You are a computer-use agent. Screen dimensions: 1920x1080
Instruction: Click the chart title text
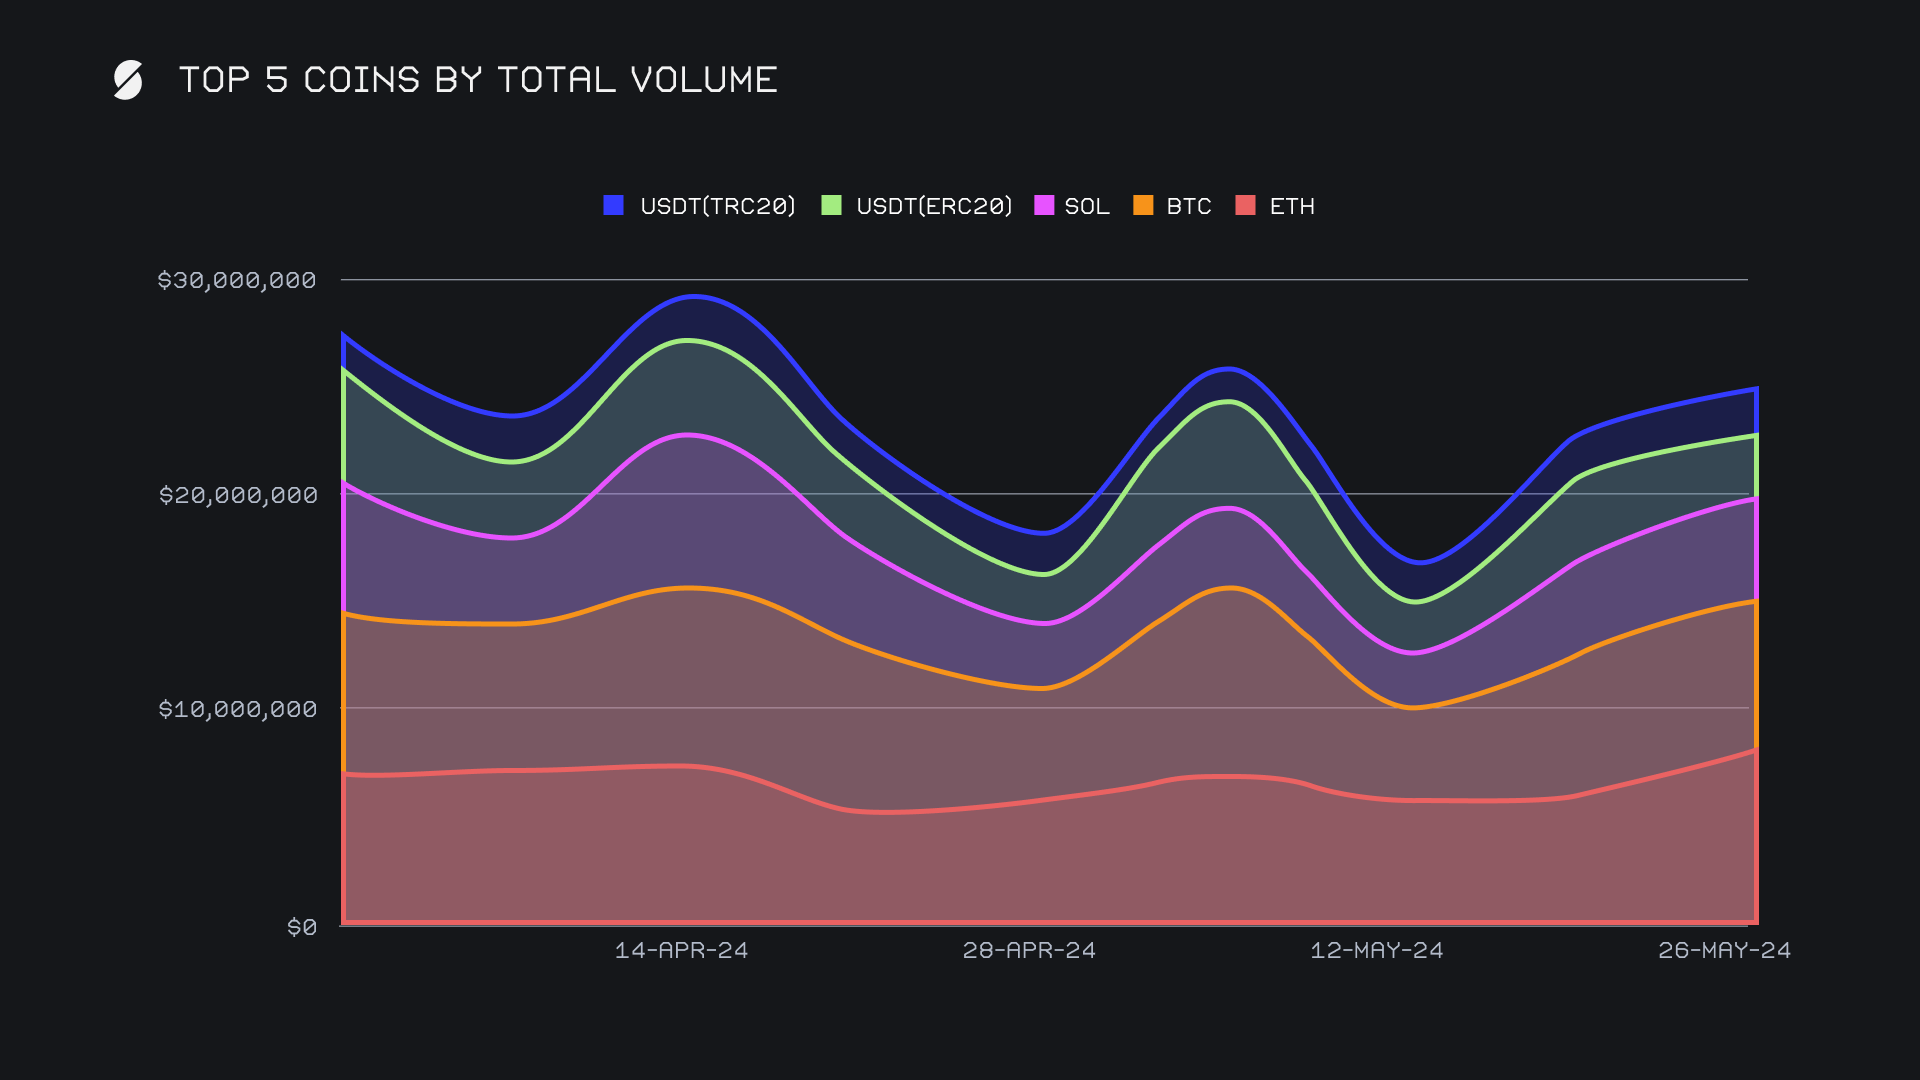tap(478, 80)
